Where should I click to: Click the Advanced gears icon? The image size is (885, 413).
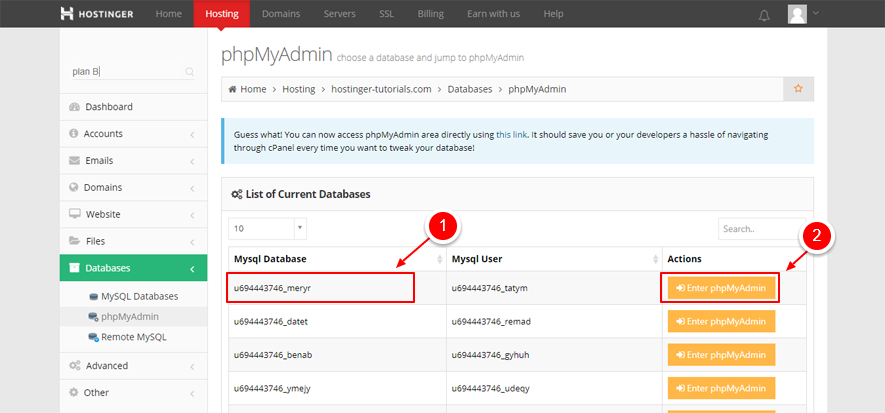[75, 366]
